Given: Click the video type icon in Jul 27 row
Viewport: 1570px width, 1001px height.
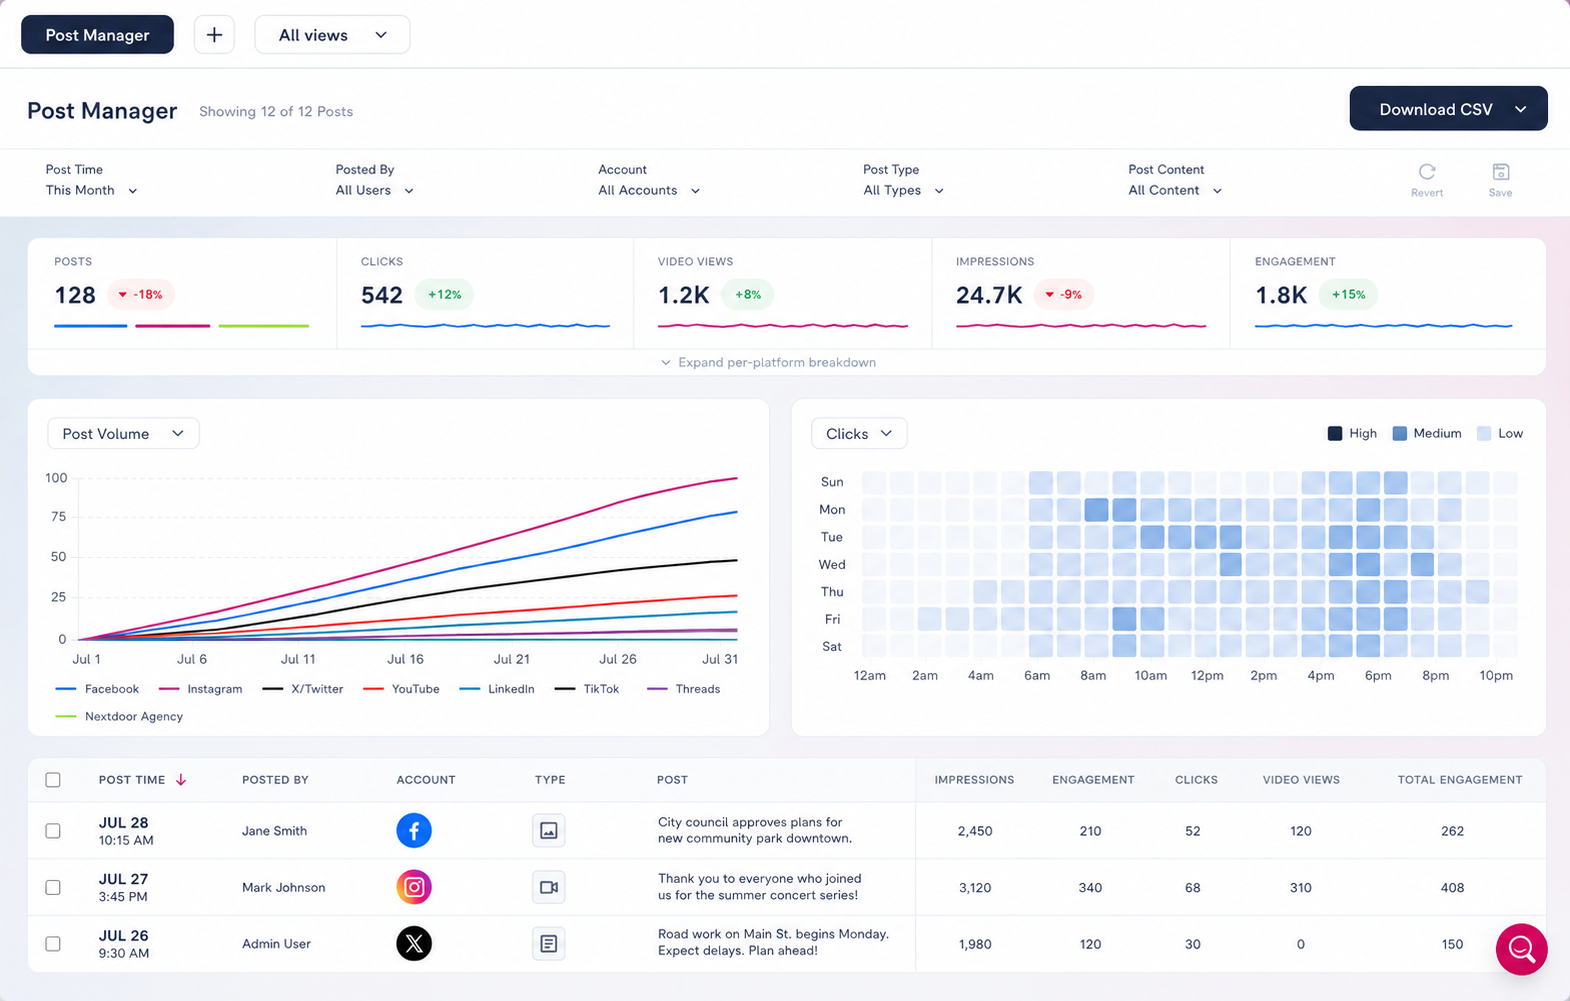Looking at the screenshot, I should pyautogui.click(x=549, y=887).
